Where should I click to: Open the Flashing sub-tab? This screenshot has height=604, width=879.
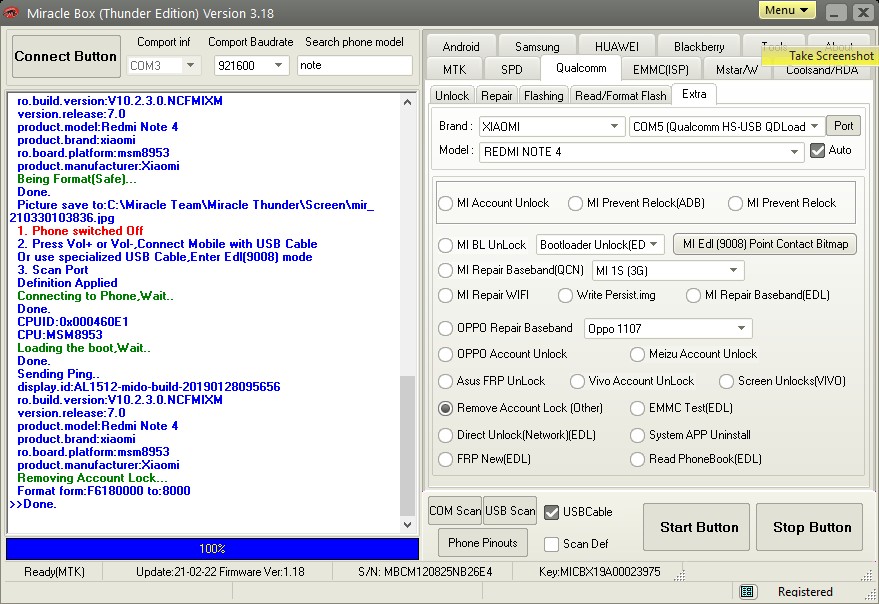pyautogui.click(x=544, y=96)
